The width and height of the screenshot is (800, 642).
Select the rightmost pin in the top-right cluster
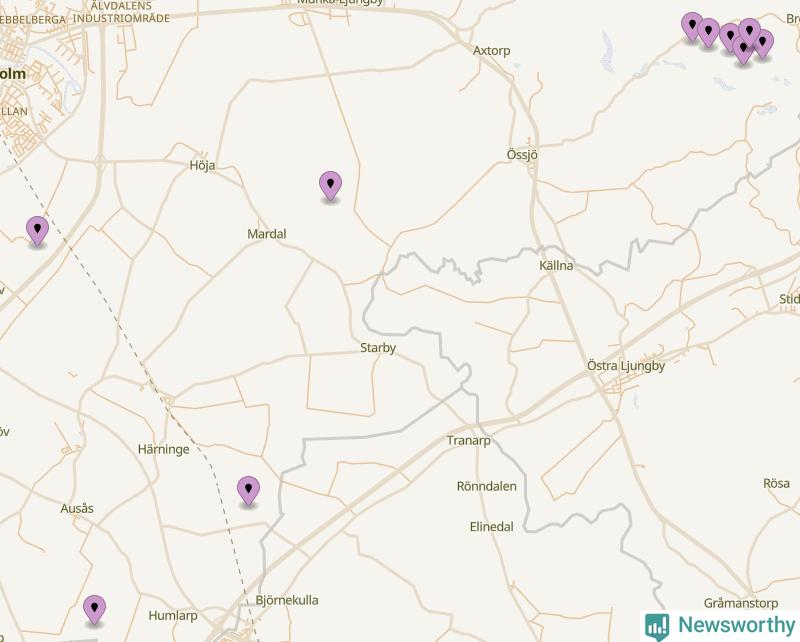pos(763,44)
